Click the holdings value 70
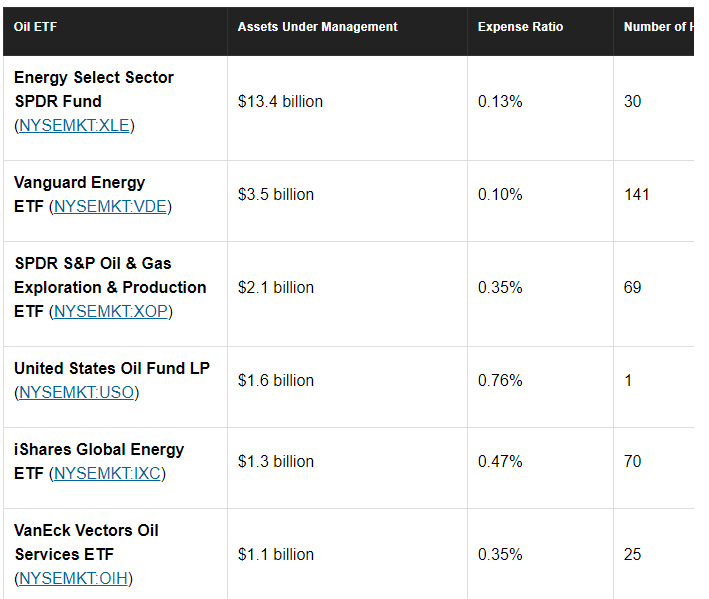This screenshot has width=709, height=599. coord(633,462)
